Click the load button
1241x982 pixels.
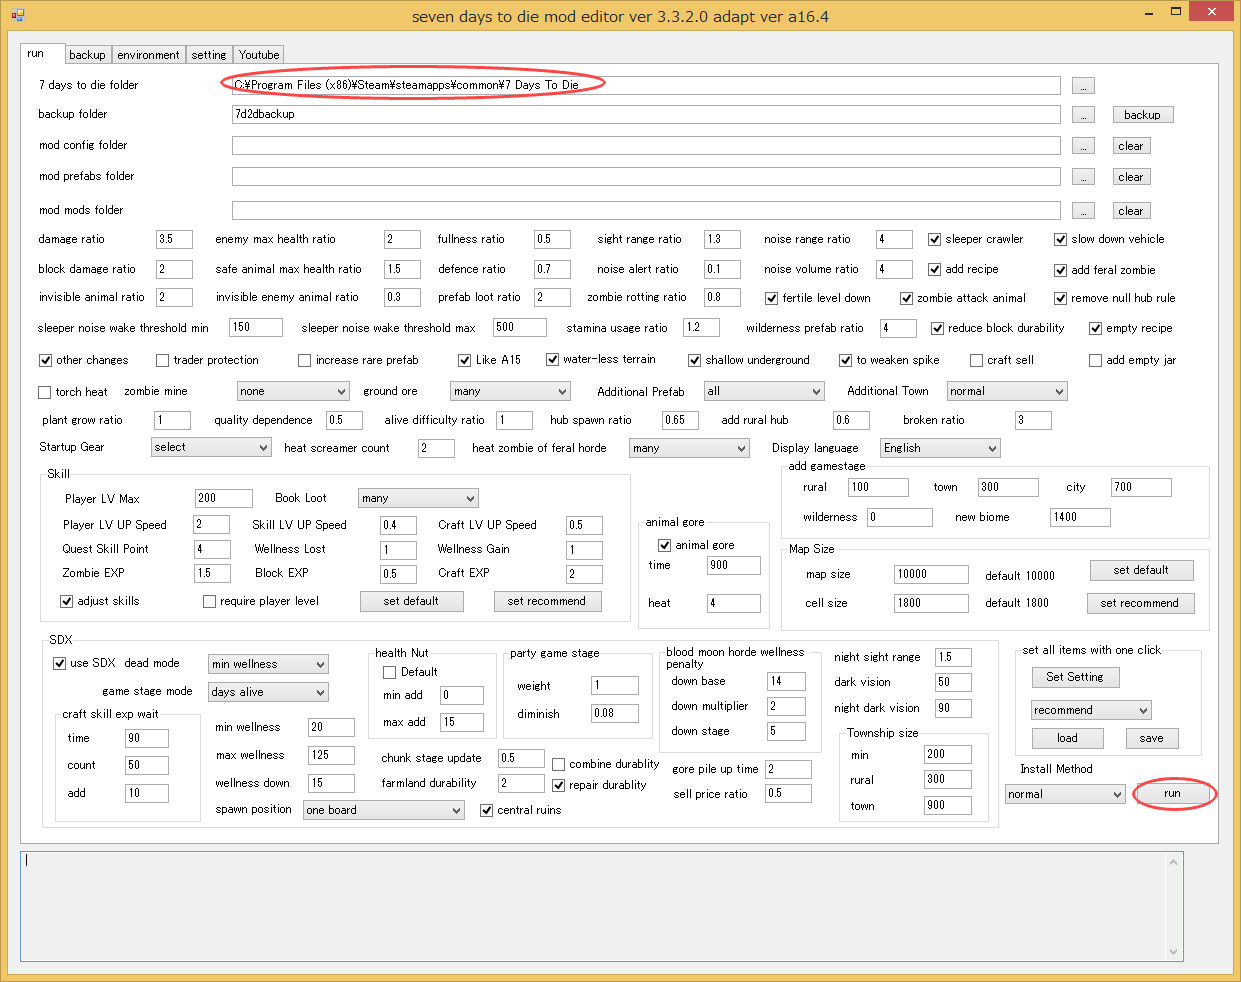click(x=1067, y=738)
